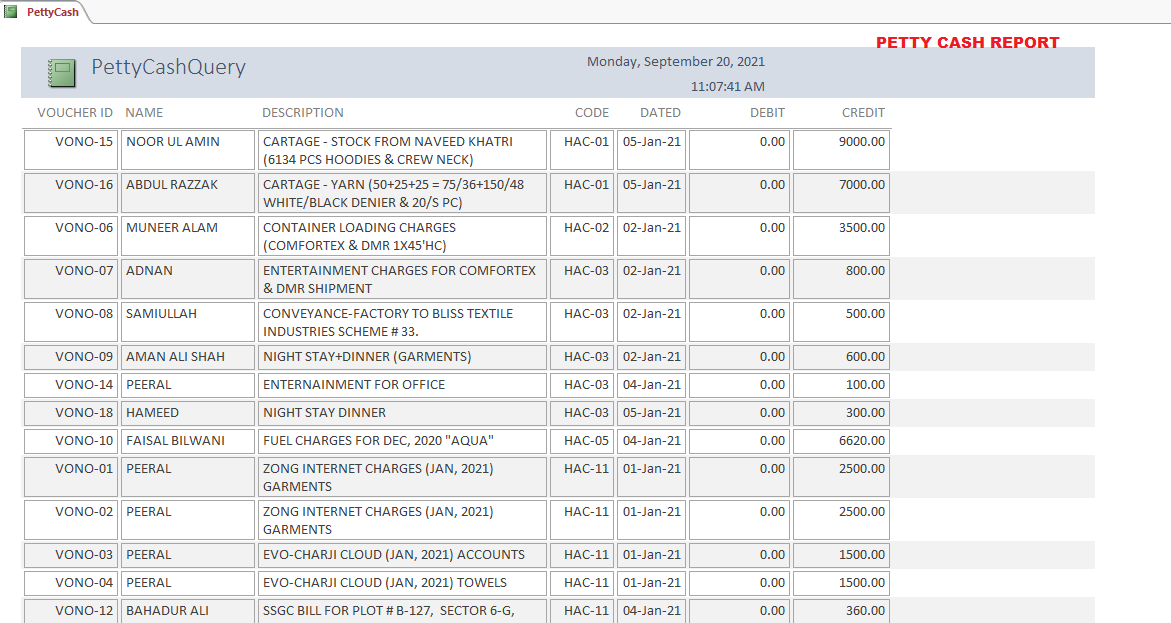
Task: Select voucher VONO-18 field
Action: (x=71, y=413)
